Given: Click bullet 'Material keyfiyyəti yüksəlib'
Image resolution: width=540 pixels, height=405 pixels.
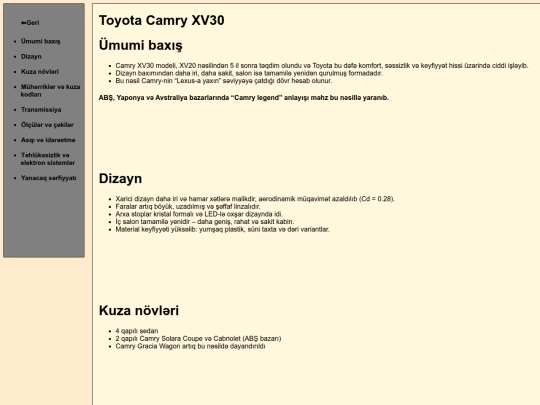Looking at the screenshot, I should [x=222, y=229].
